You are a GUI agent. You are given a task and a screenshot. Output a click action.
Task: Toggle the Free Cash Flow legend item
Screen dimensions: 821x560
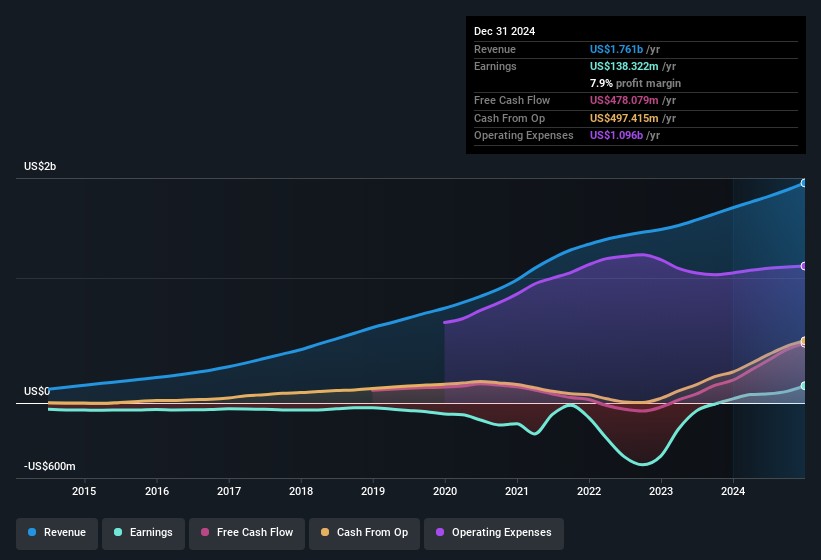(246, 533)
